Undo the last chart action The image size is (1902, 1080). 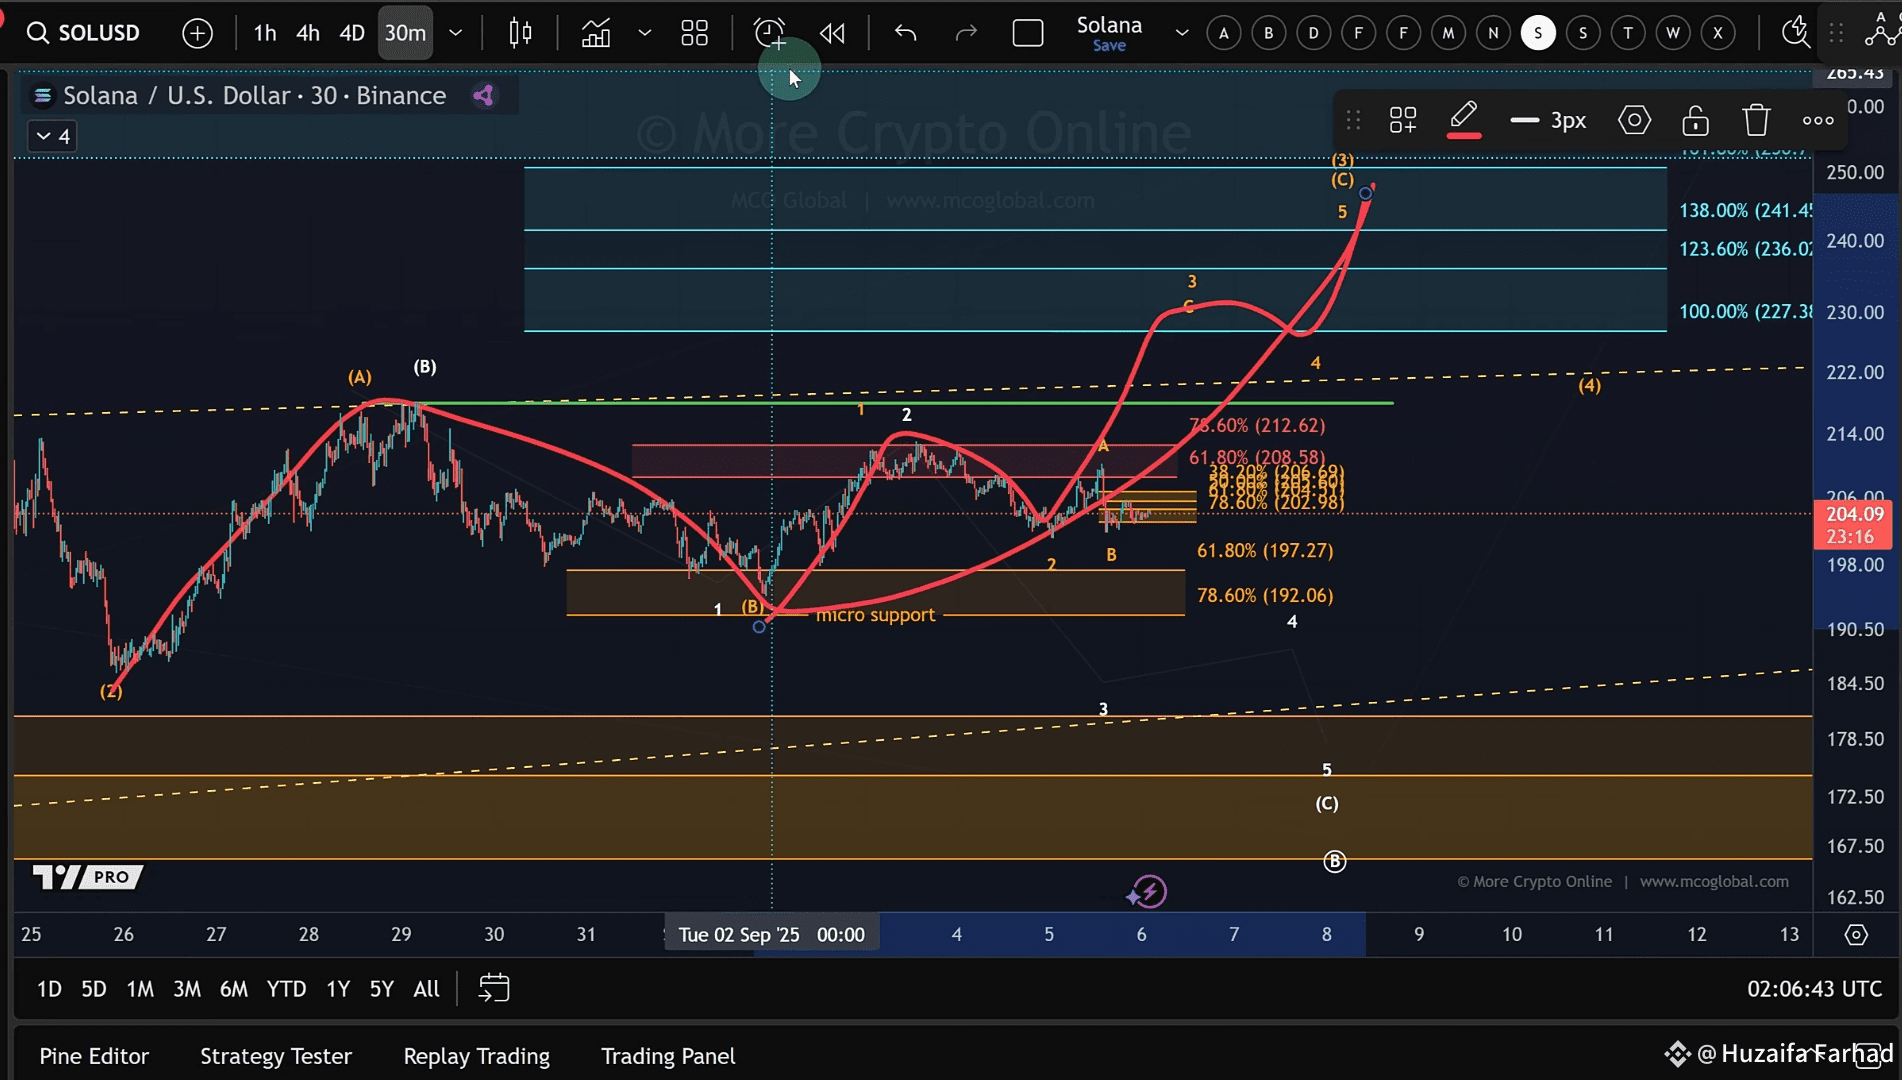[905, 33]
